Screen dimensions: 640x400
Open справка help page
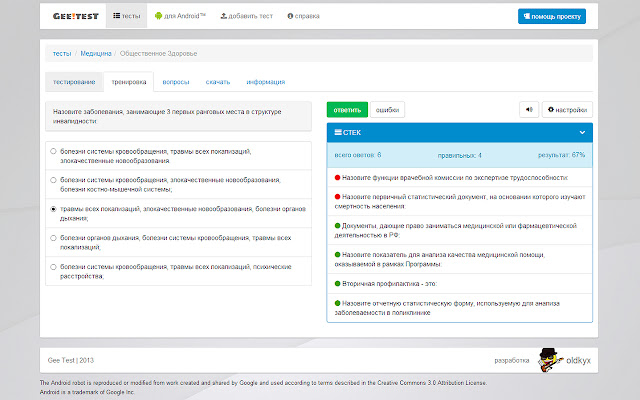[x=303, y=16]
